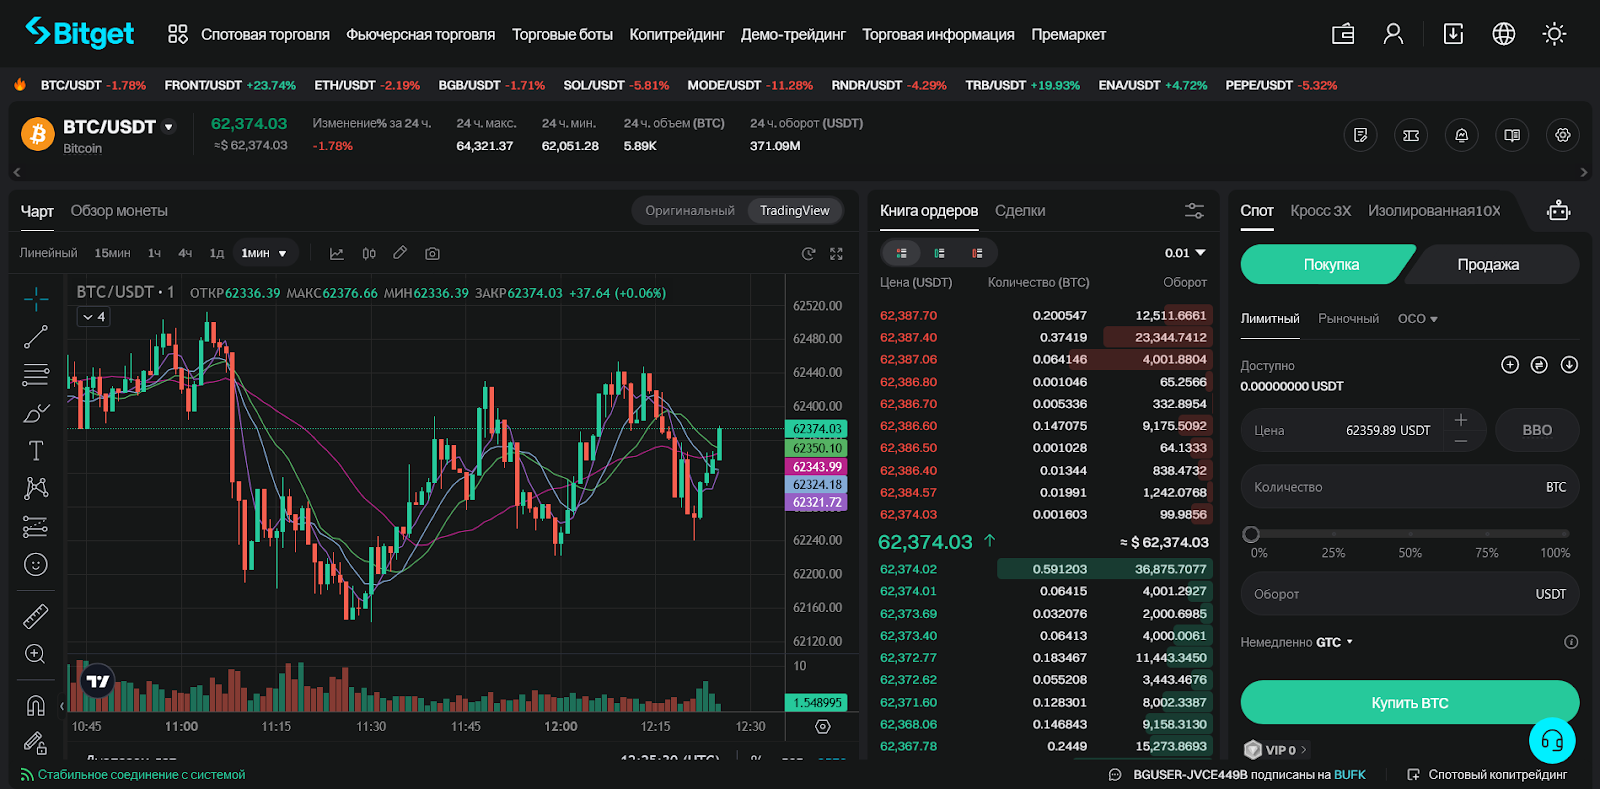Open the download app icon
Image resolution: width=1600 pixels, height=789 pixels.
[x=1453, y=34]
